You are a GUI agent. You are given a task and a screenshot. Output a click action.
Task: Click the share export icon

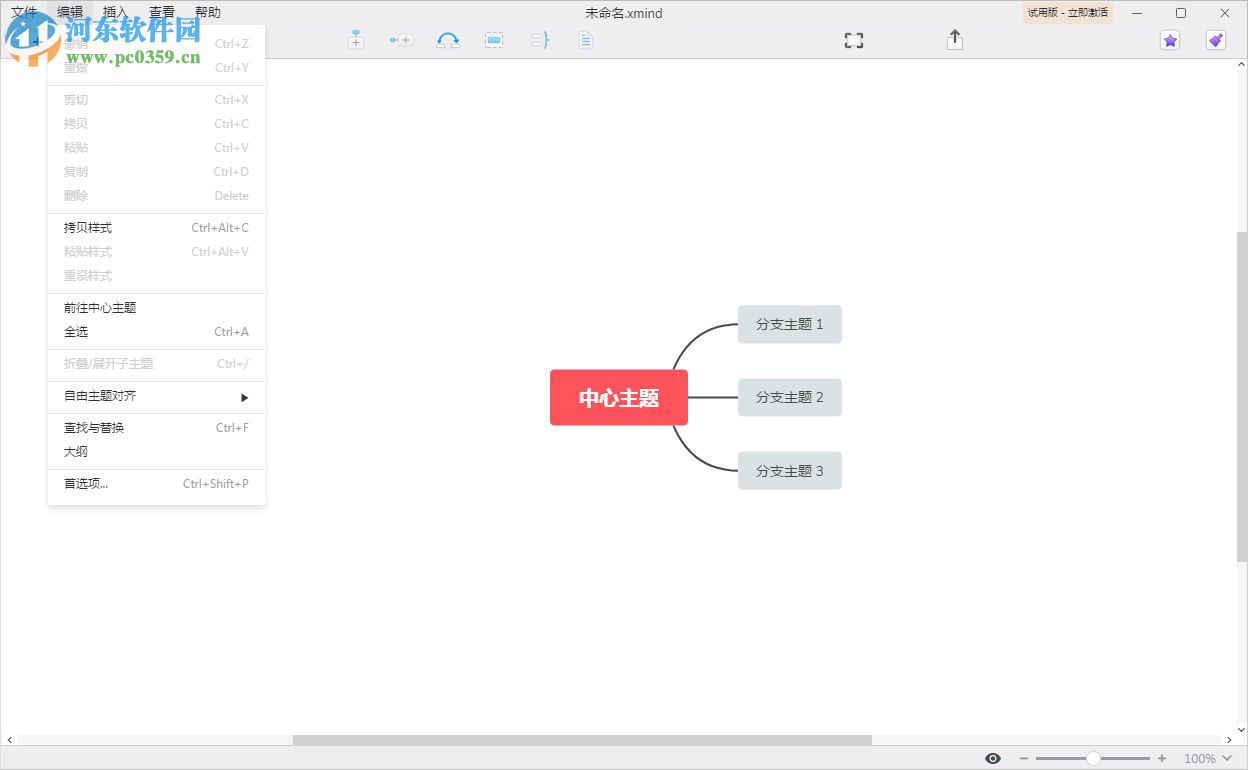pos(955,39)
